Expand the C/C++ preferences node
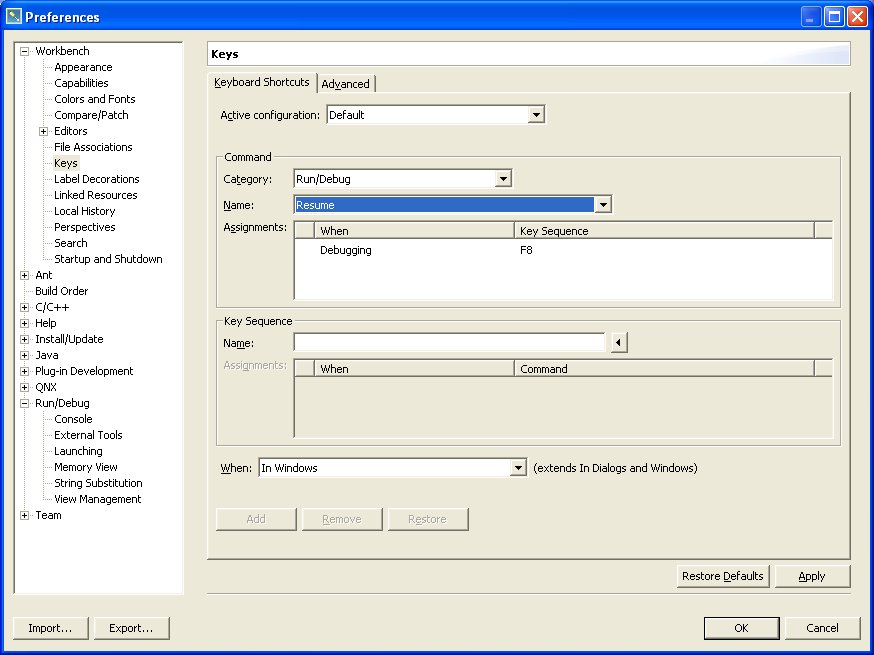This screenshot has height=655, width=874. point(25,307)
